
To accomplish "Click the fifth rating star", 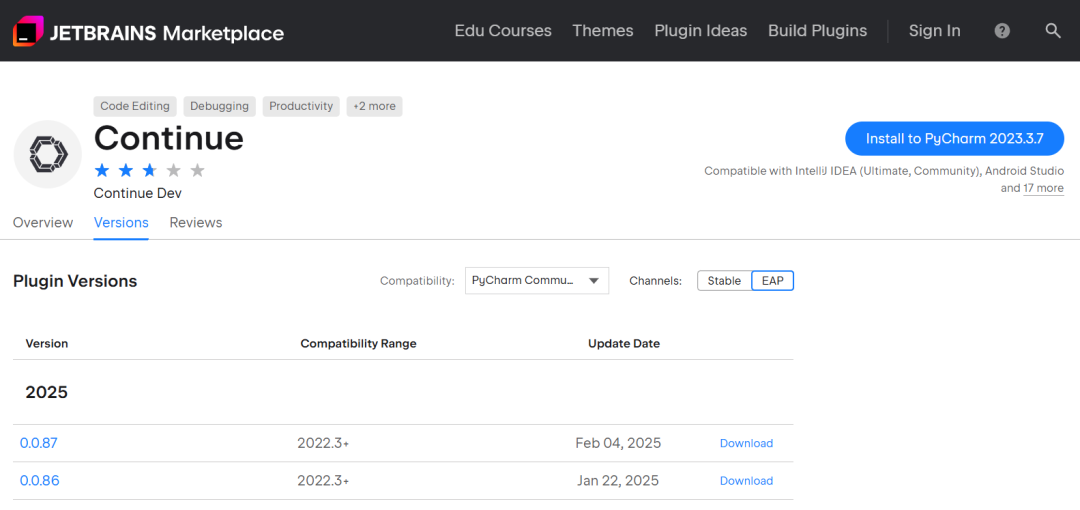I will pos(197,170).
